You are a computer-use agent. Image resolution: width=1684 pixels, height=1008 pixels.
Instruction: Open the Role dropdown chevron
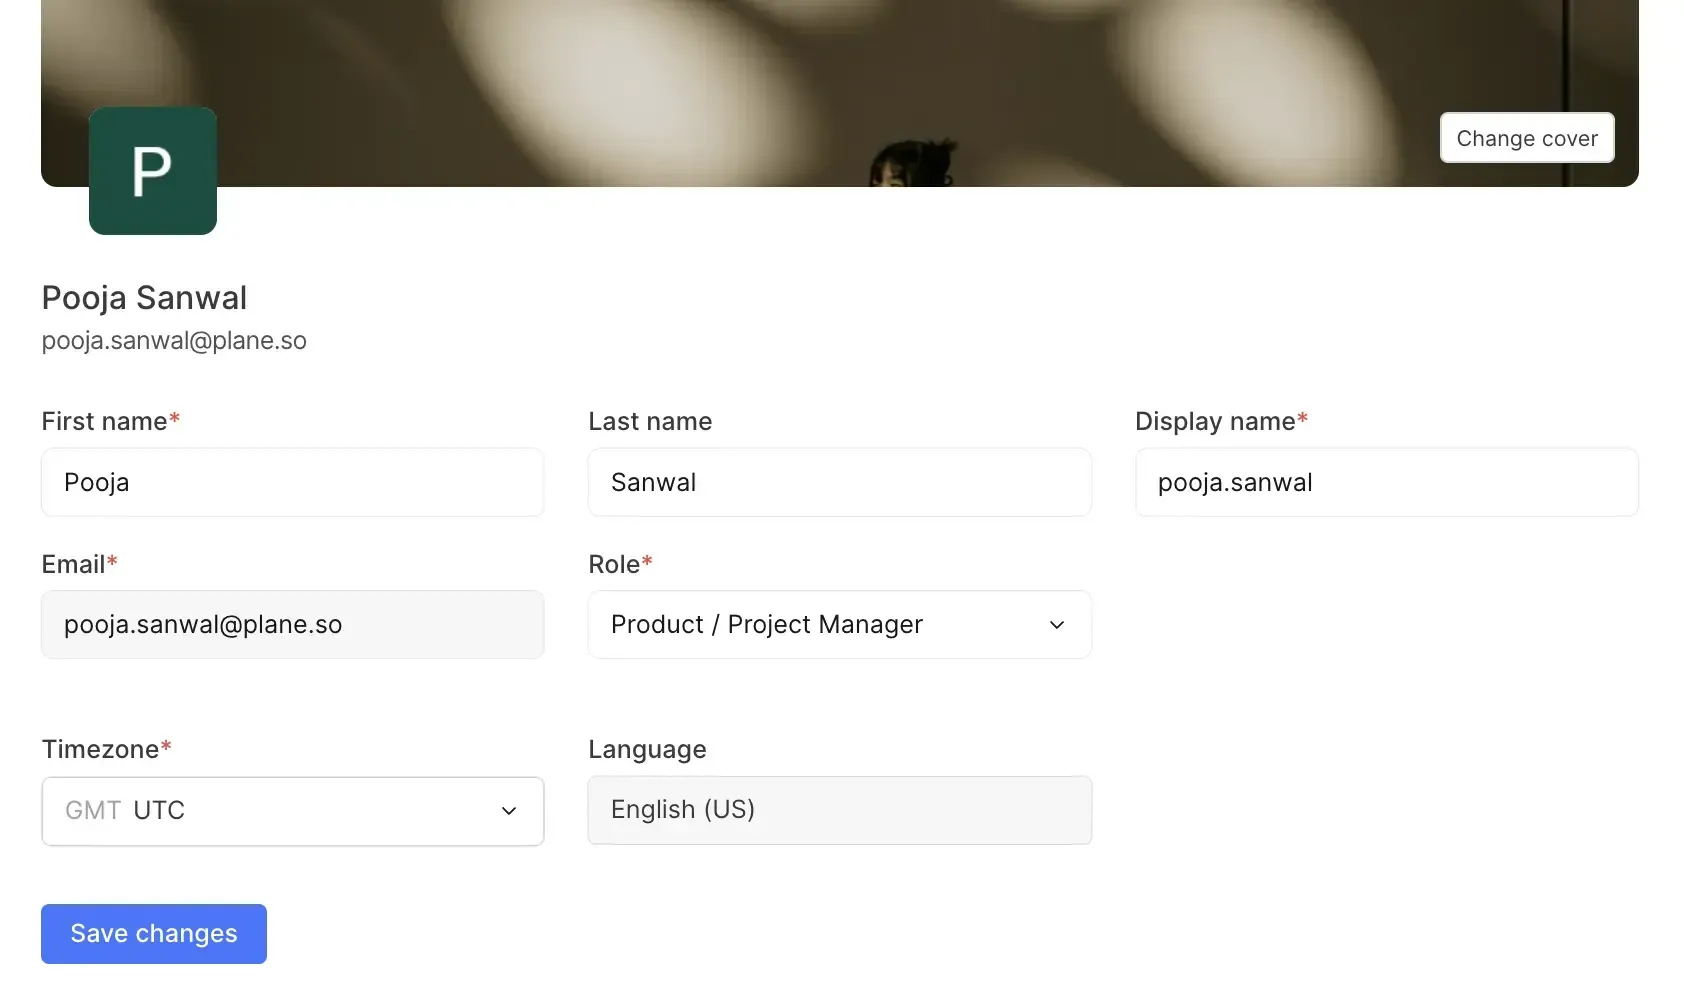[x=1056, y=624]
